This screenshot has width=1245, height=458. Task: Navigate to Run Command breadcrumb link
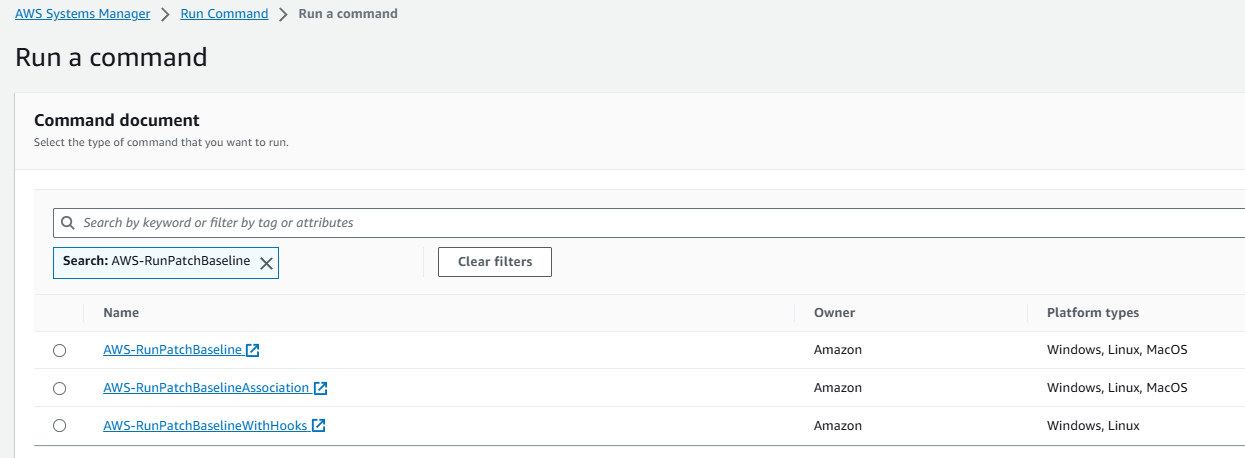[x=224, y=14]
